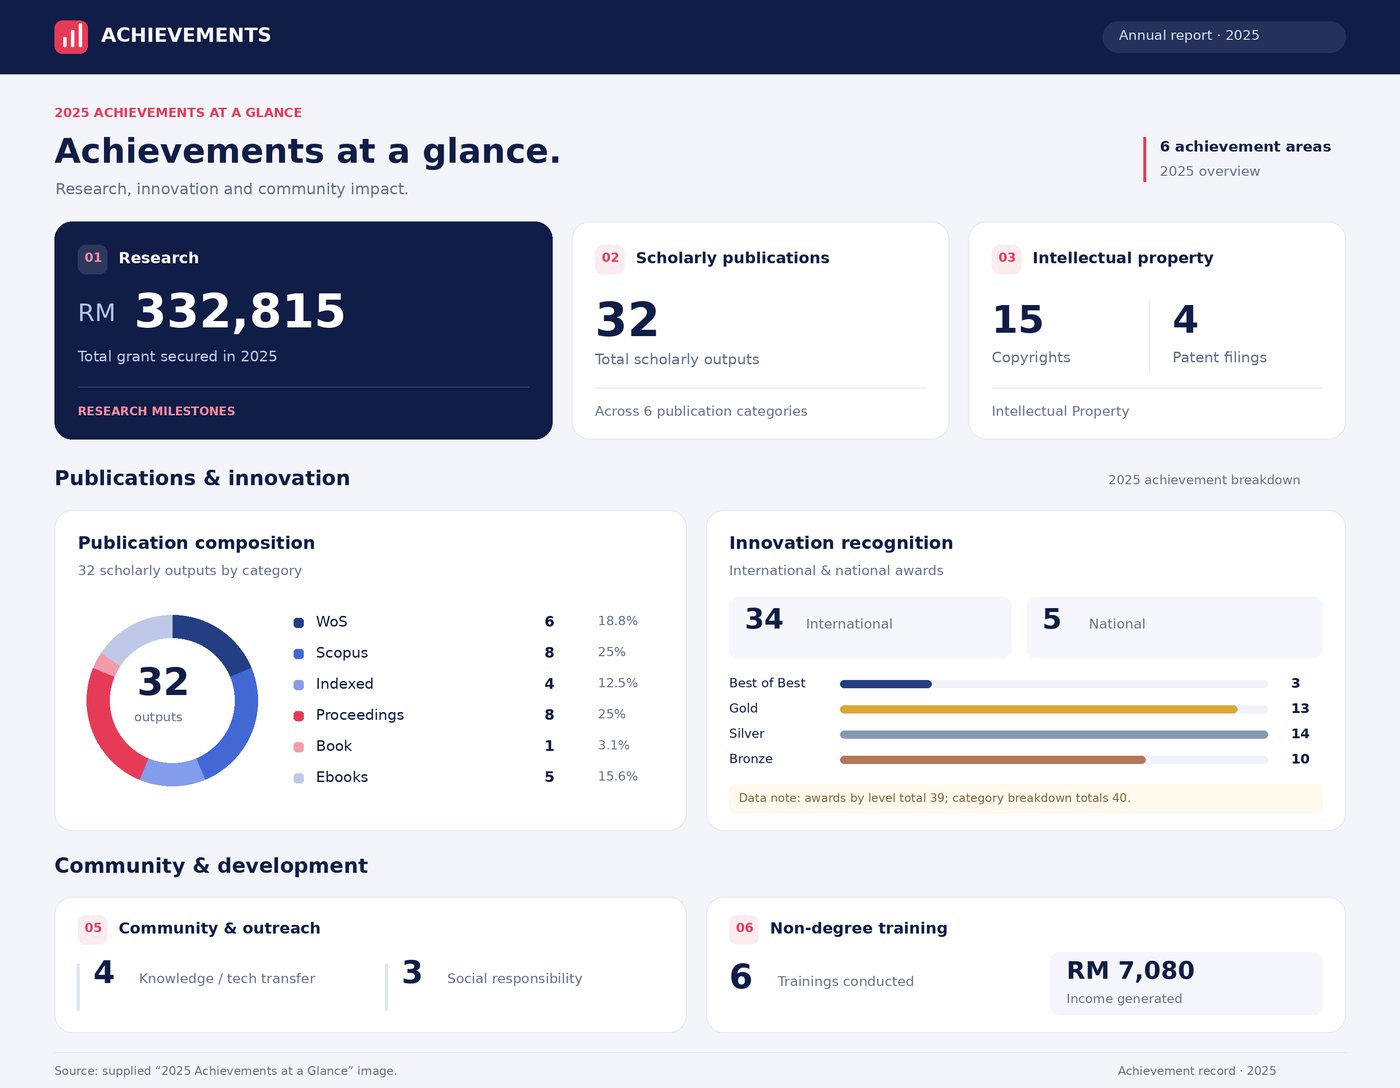Screen dimensions: 1400x1088
Task: Click the RM 332,815 grant total
Action: [212, 311]
